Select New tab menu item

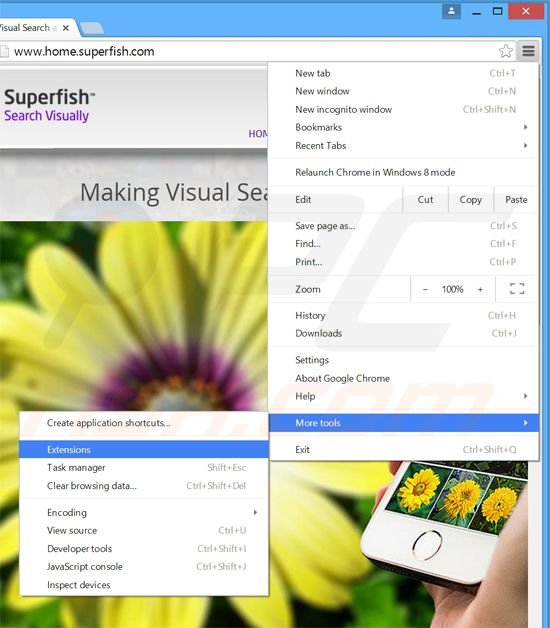tap(404, 73)
